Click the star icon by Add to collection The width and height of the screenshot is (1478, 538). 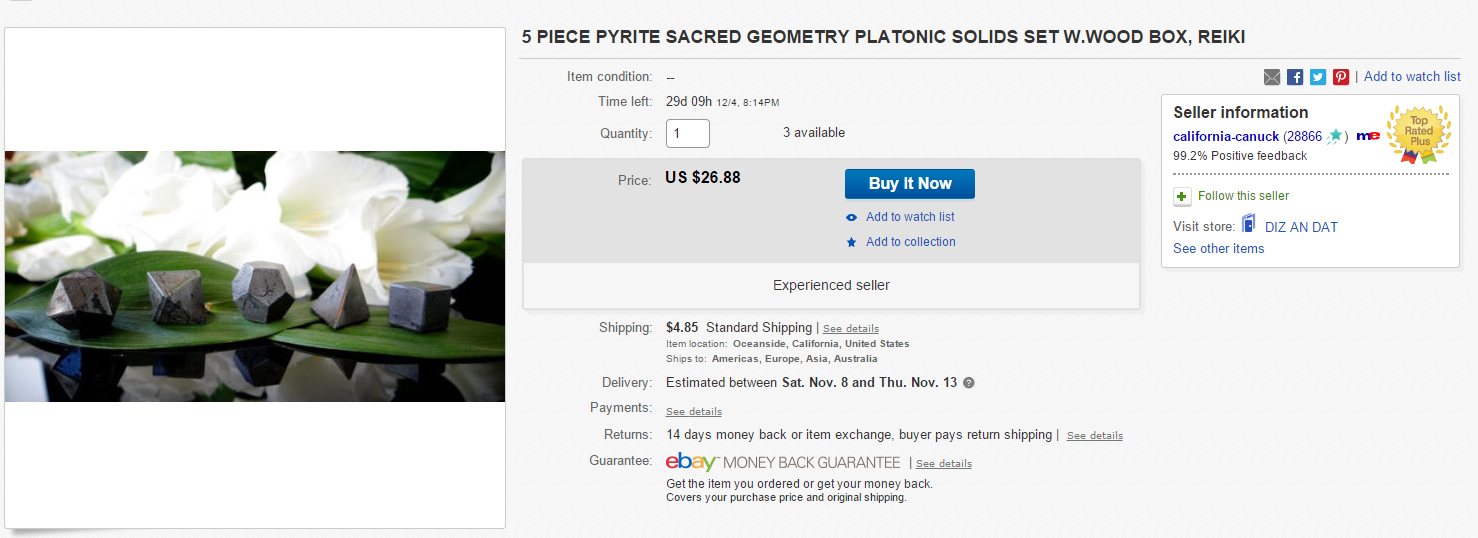tap(852, 242)
